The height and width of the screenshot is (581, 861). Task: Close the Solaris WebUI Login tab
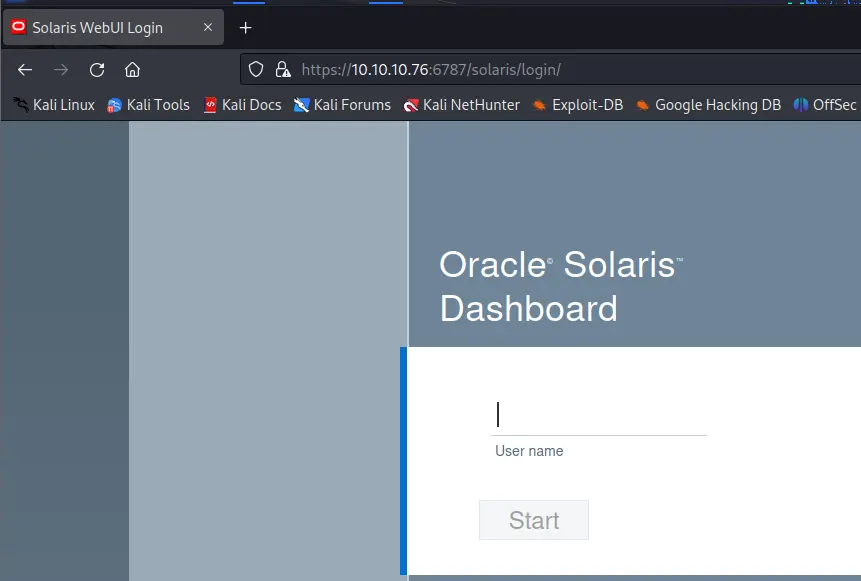point(208,27)
